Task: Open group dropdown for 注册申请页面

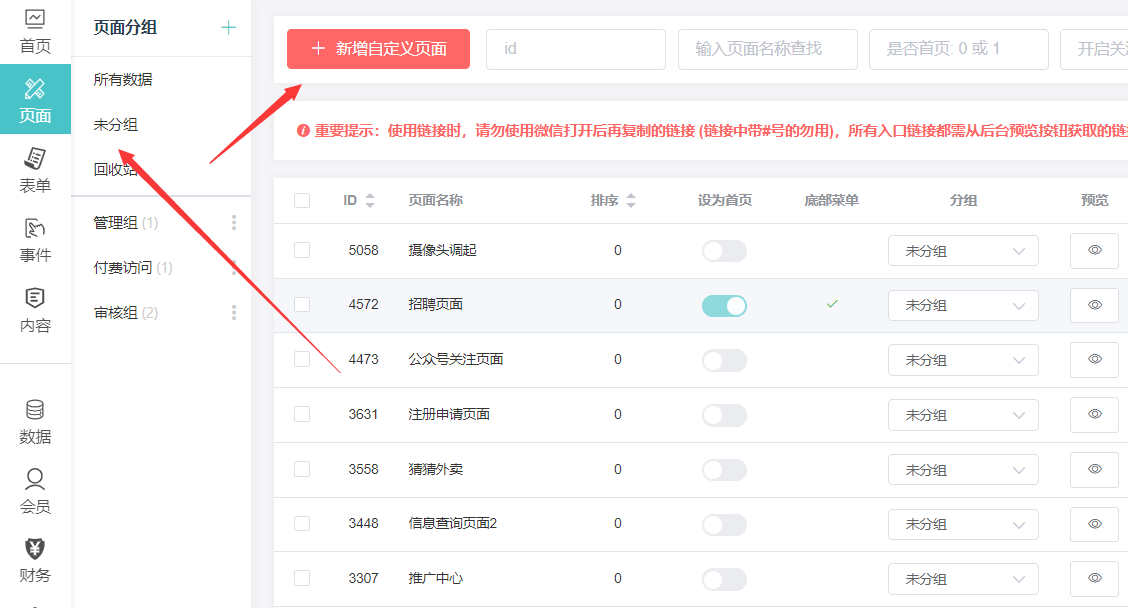Action: pyautogui.click(x=962, y=415)
